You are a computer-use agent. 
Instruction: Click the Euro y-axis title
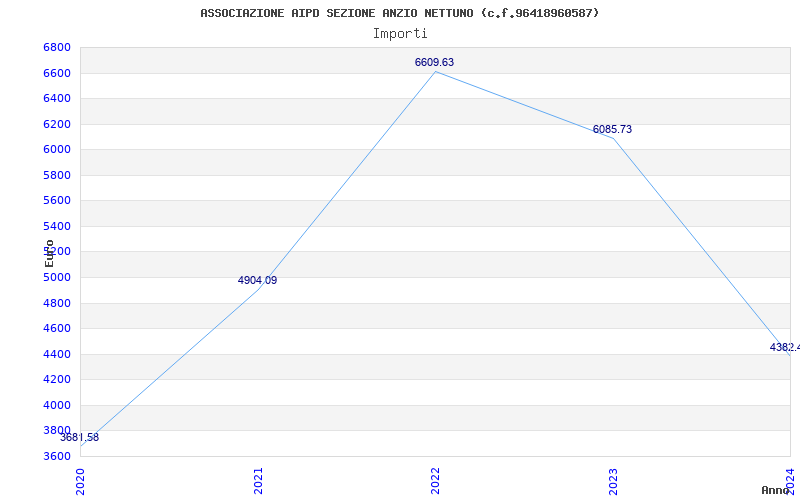click(x=49, y=254)
